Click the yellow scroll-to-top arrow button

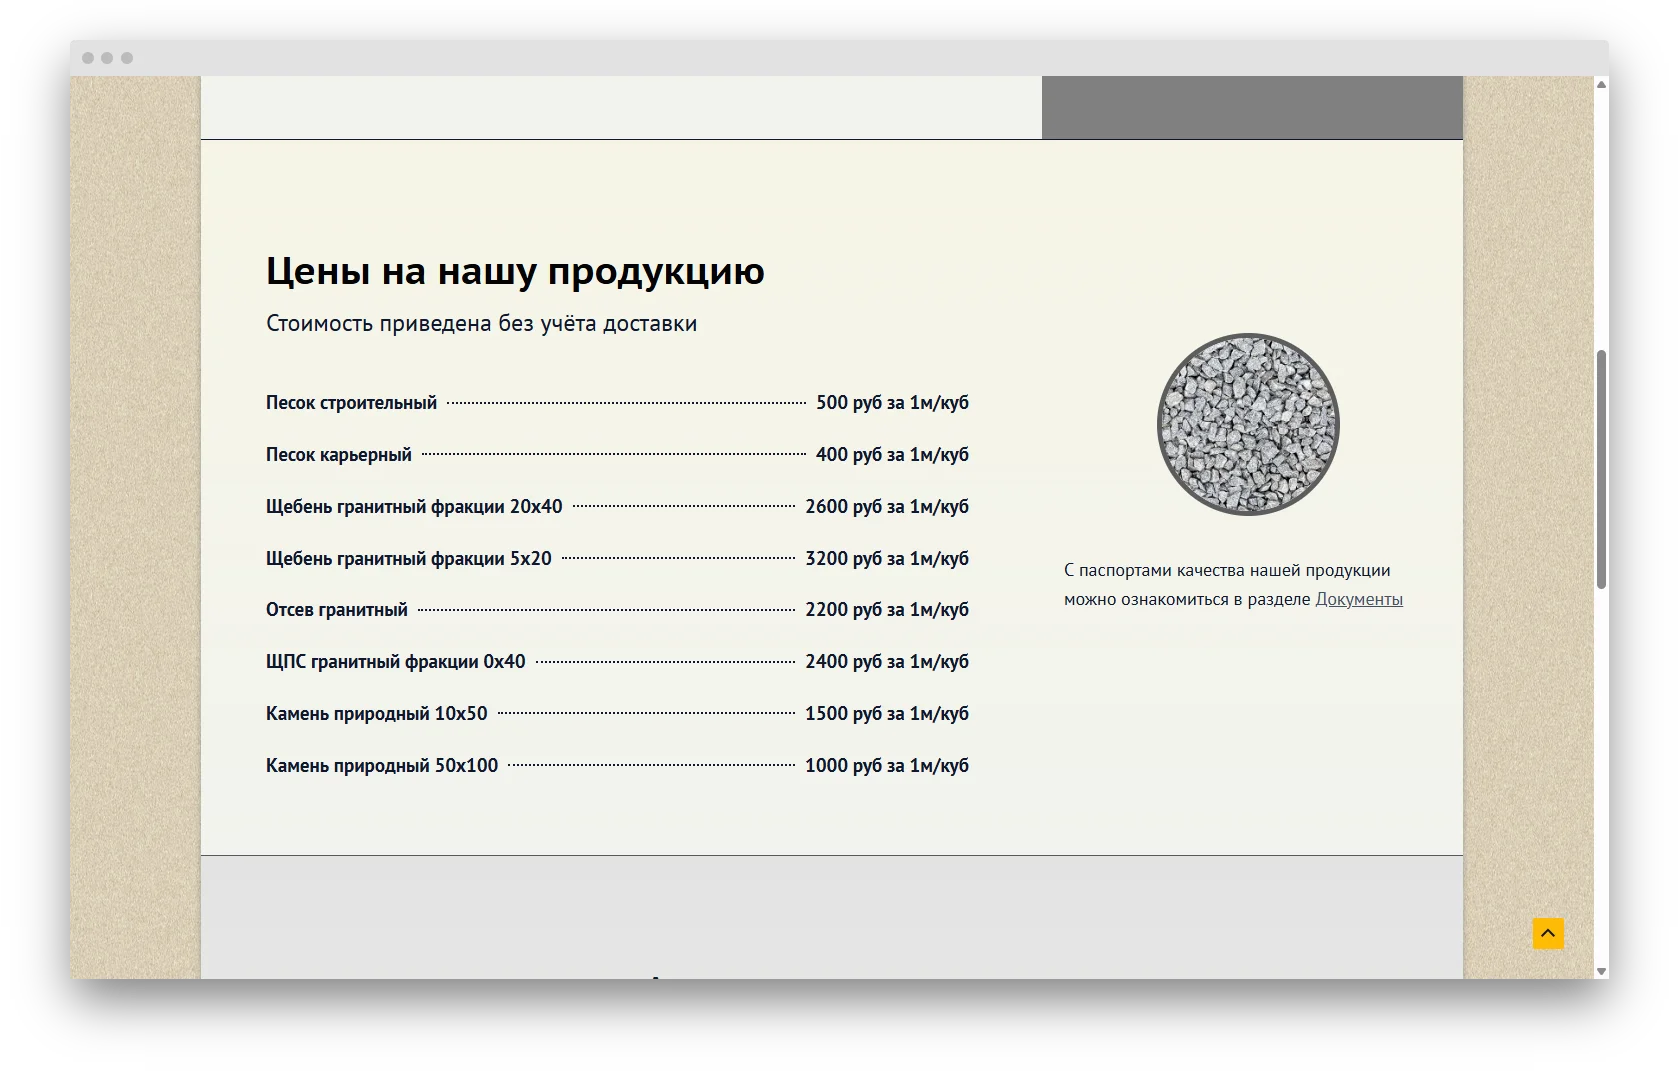(x=1546, y=932)
